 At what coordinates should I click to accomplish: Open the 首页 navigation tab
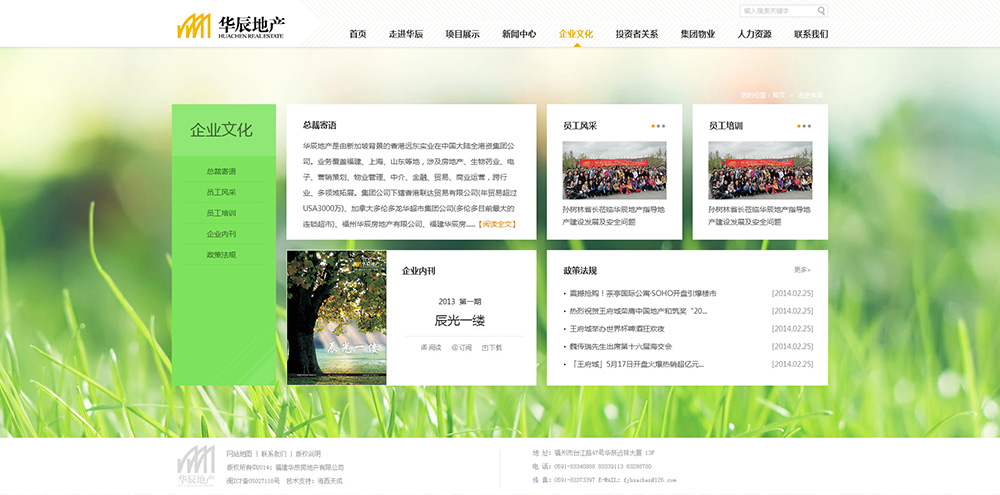pos(358,34)
